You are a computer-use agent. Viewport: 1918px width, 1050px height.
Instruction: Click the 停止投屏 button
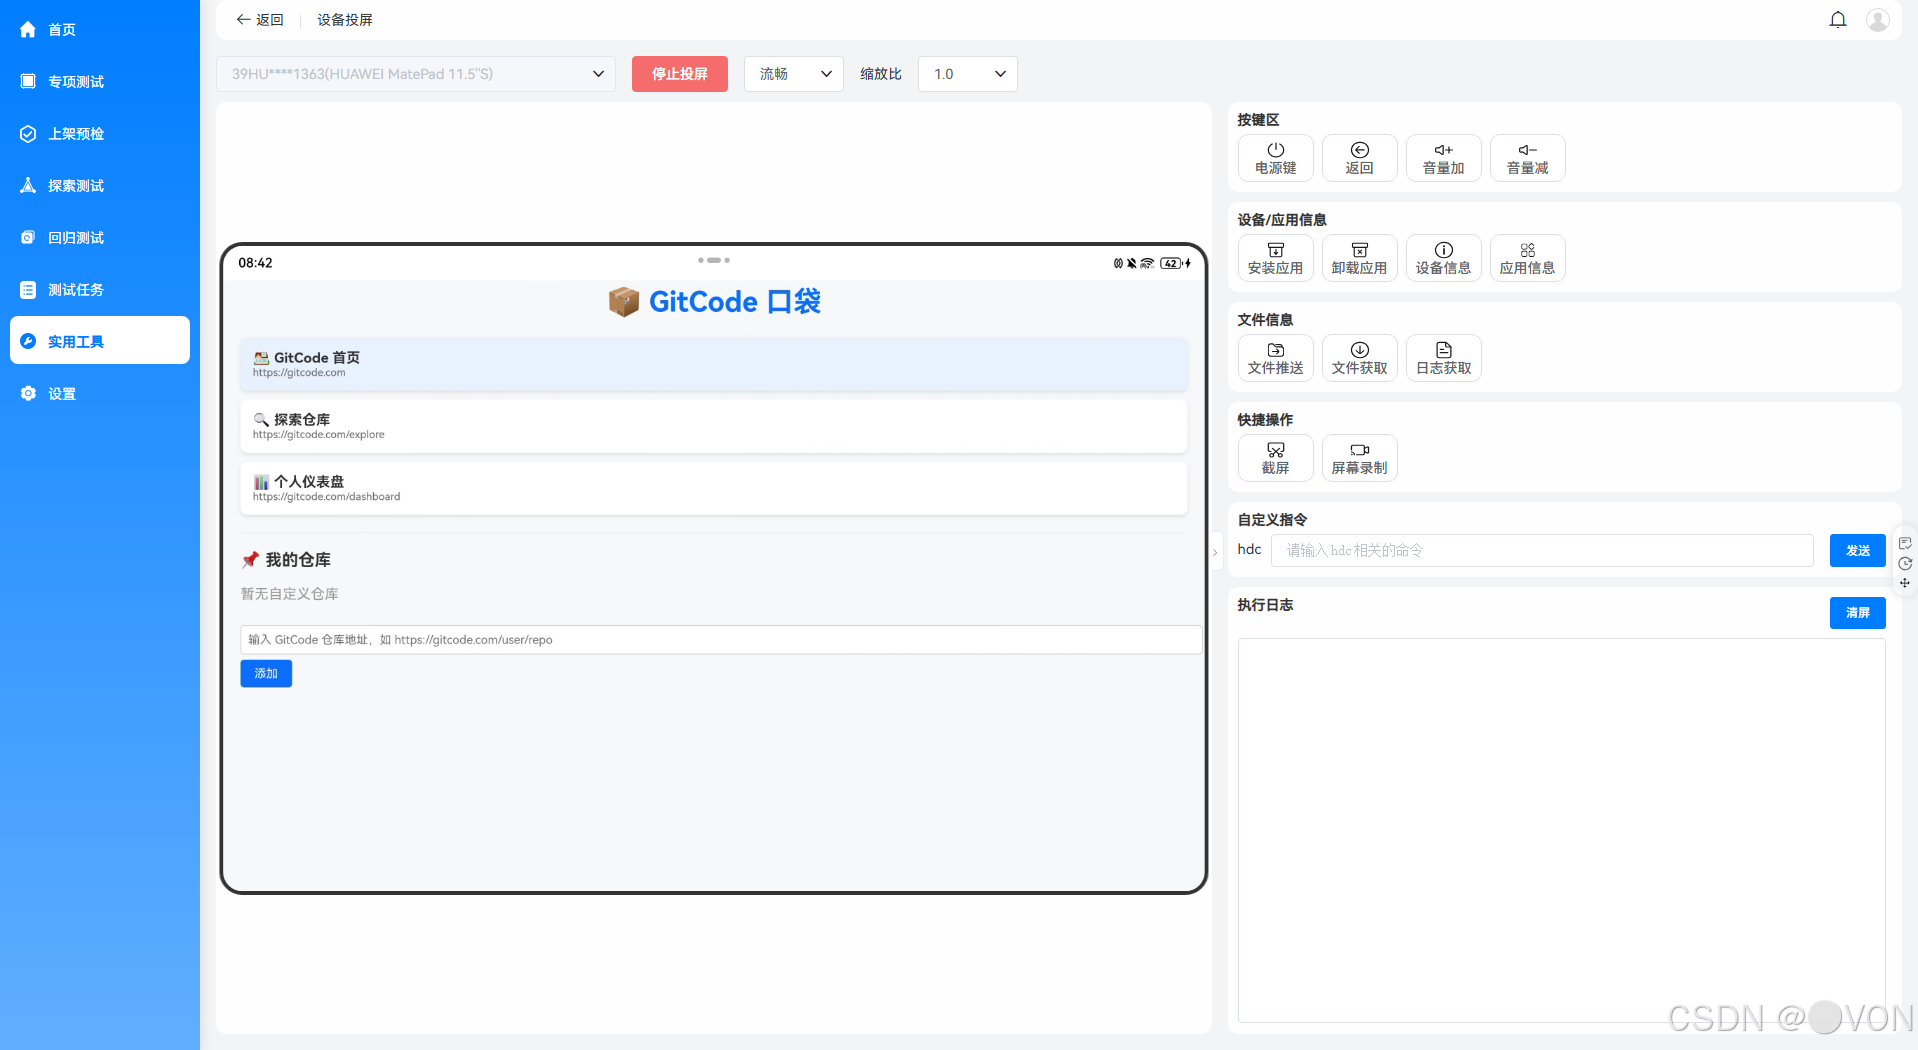[x=680, y=74]
